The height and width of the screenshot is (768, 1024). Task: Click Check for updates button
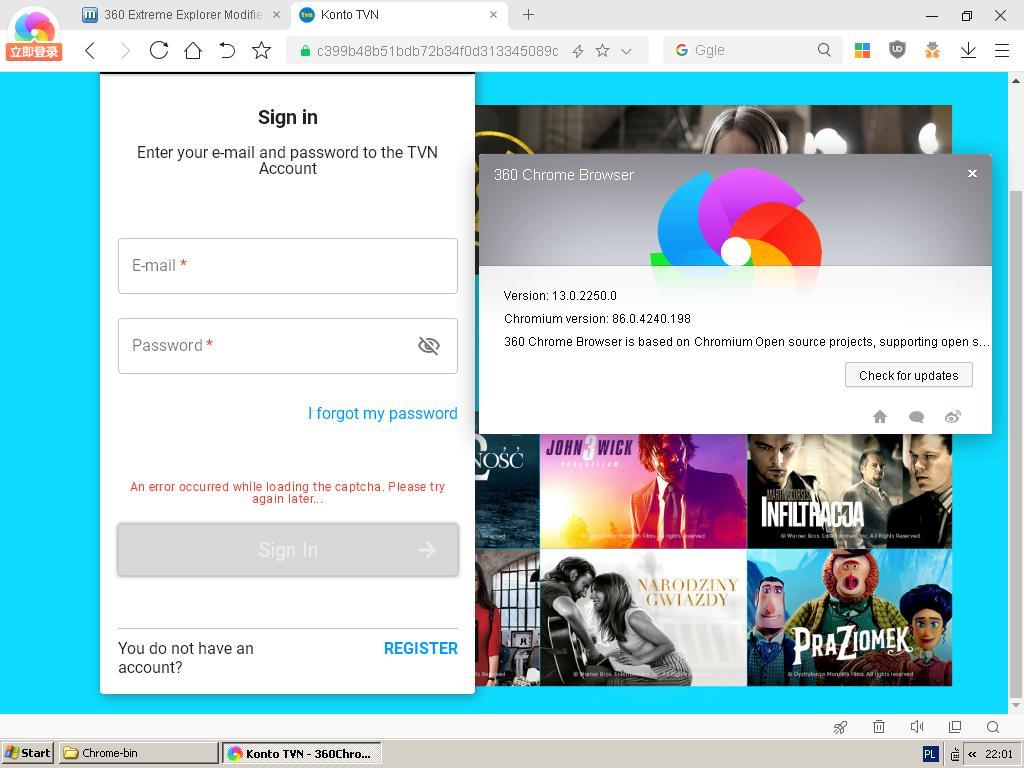click(x=908, y=376)
